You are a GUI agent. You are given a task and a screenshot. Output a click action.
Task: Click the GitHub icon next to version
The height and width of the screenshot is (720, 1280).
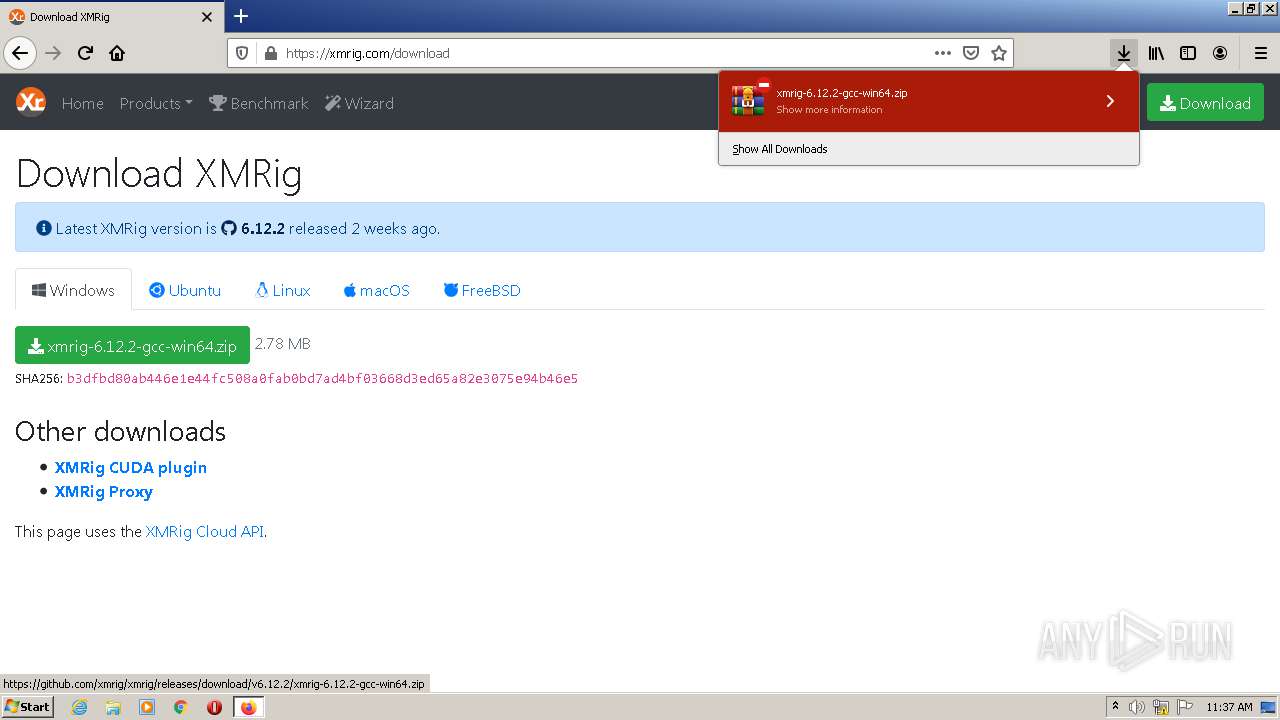[x=229, y=228]
